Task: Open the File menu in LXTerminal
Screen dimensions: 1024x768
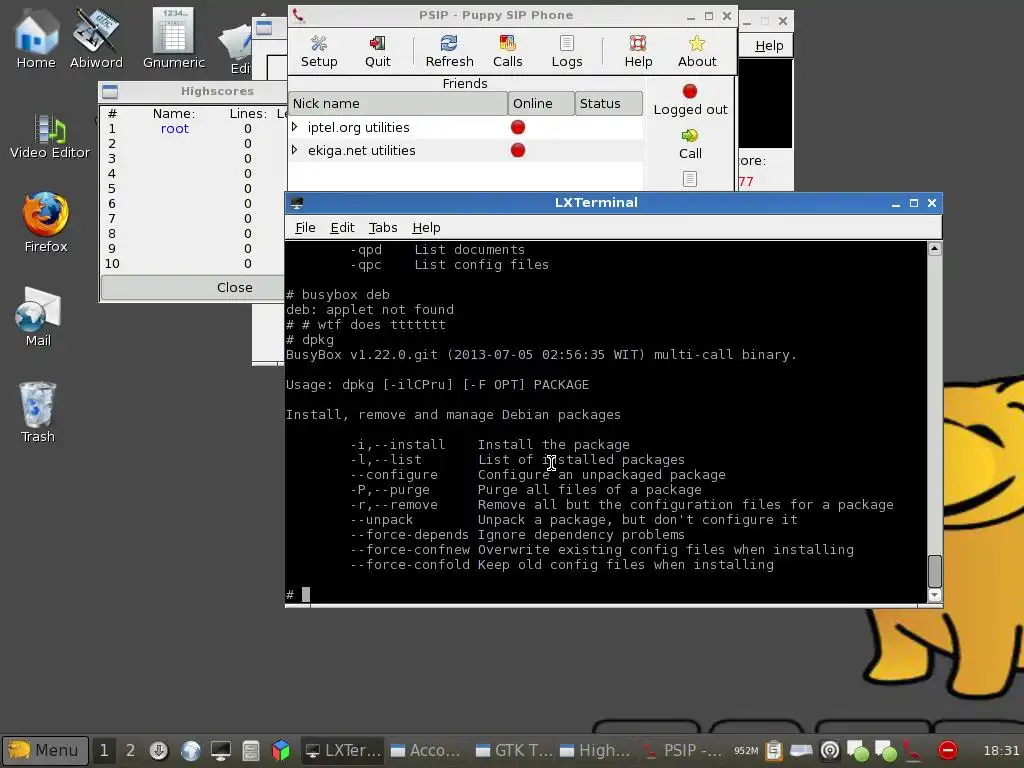Action: [305, 227]
